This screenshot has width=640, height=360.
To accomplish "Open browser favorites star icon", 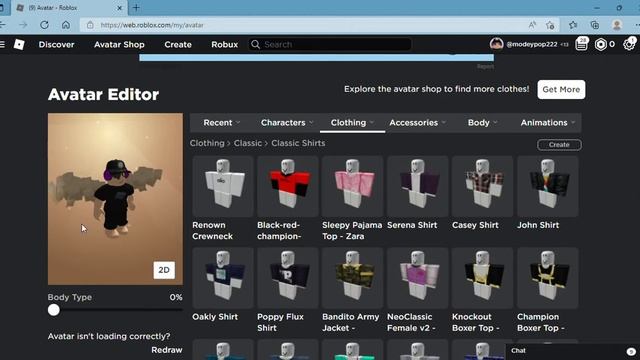I will [573, 25].
